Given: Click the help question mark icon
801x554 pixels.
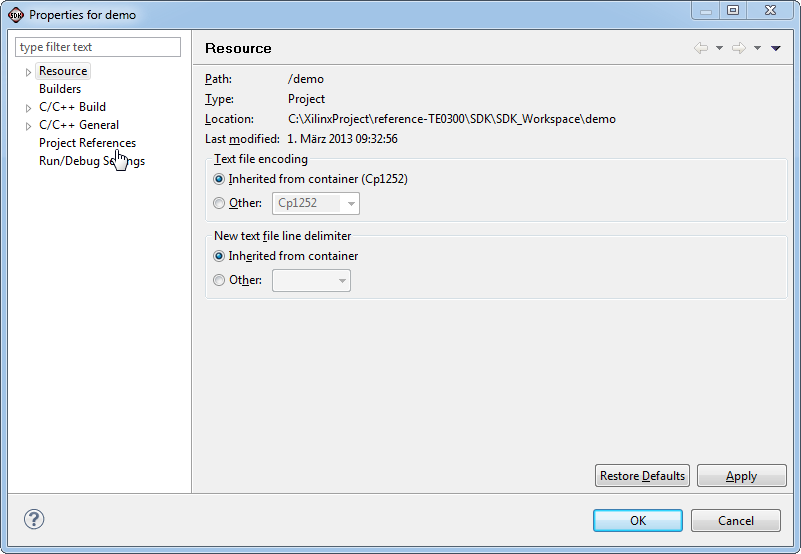Looking at the screenshot, I should click(x=34, y=519).
